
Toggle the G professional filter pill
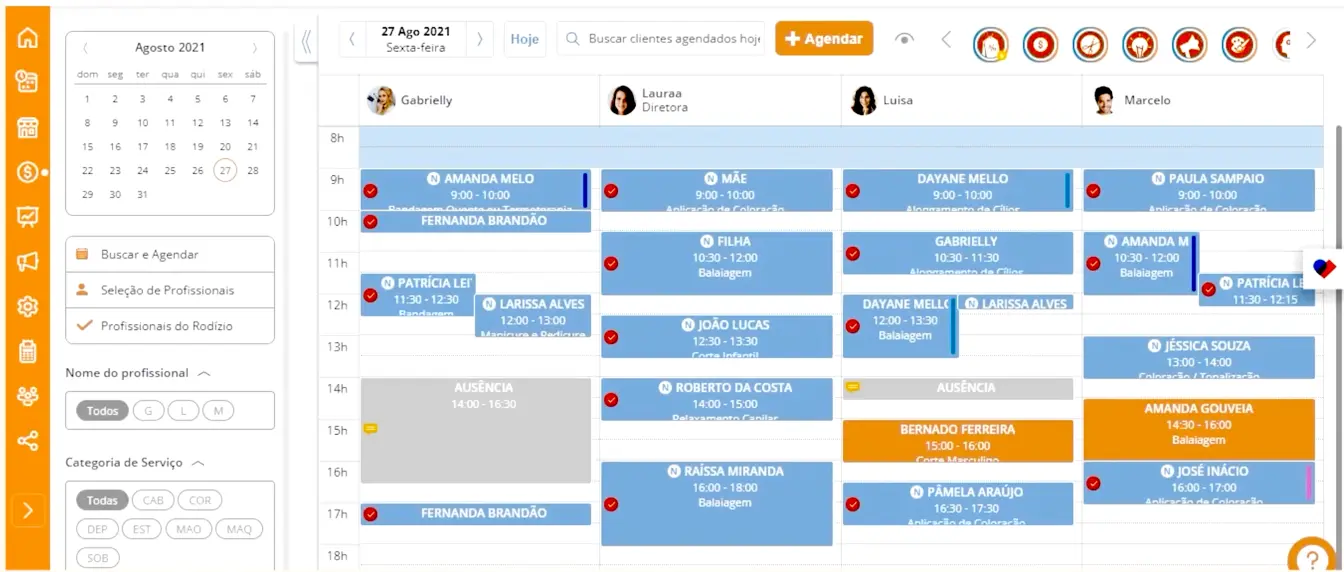[x=148, y=411]
